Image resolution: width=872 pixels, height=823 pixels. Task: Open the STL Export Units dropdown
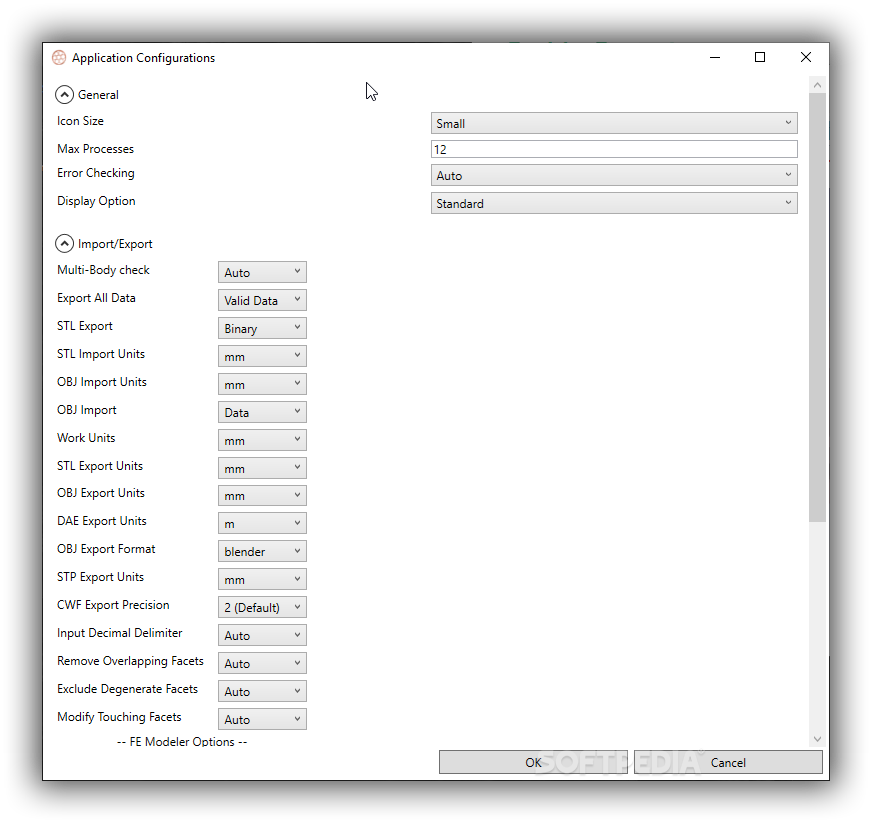point(262,468)
